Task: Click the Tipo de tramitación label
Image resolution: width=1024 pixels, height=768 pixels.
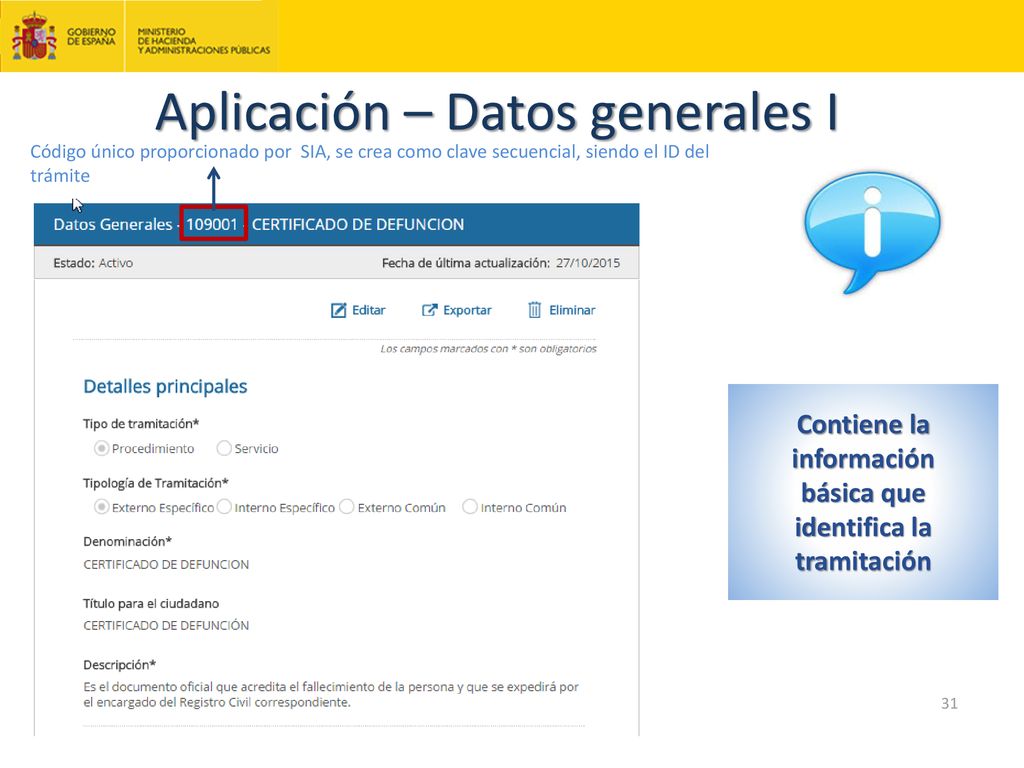Action: click(141, 424)
